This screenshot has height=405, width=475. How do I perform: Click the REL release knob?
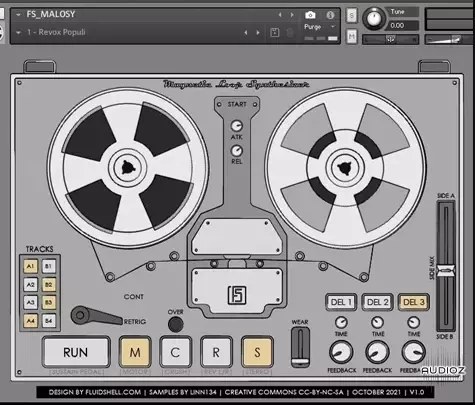pos(237,151)
